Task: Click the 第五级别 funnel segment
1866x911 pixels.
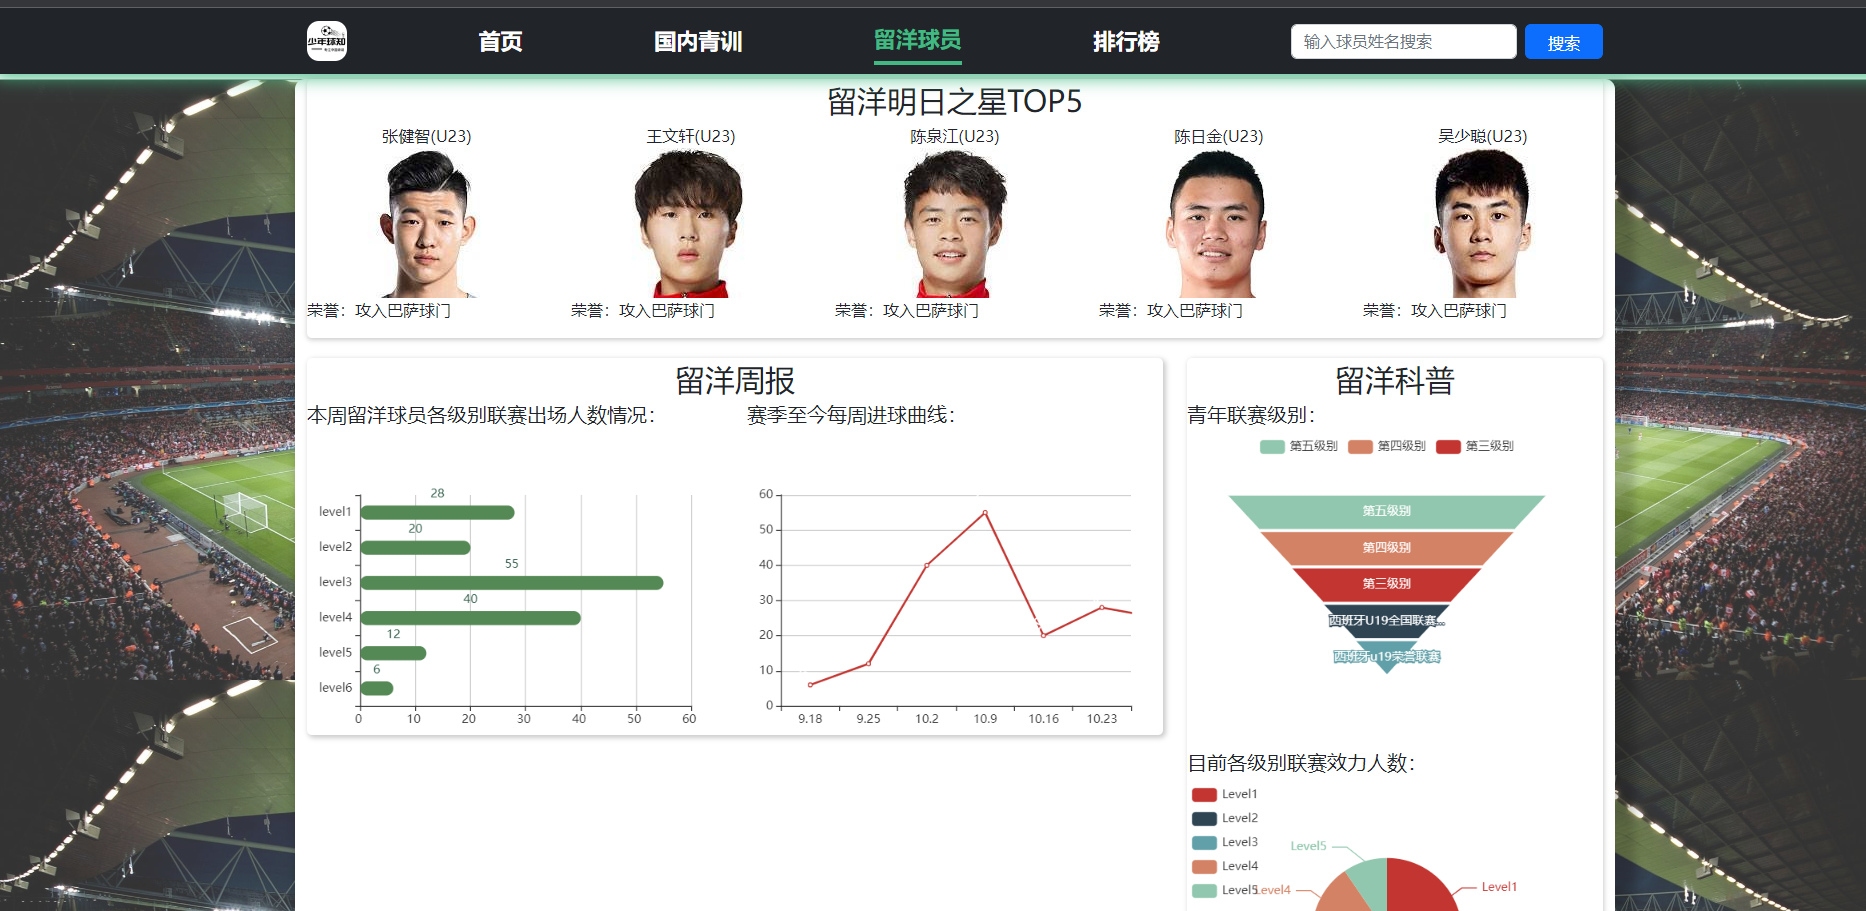Action: coord(1387,511)
